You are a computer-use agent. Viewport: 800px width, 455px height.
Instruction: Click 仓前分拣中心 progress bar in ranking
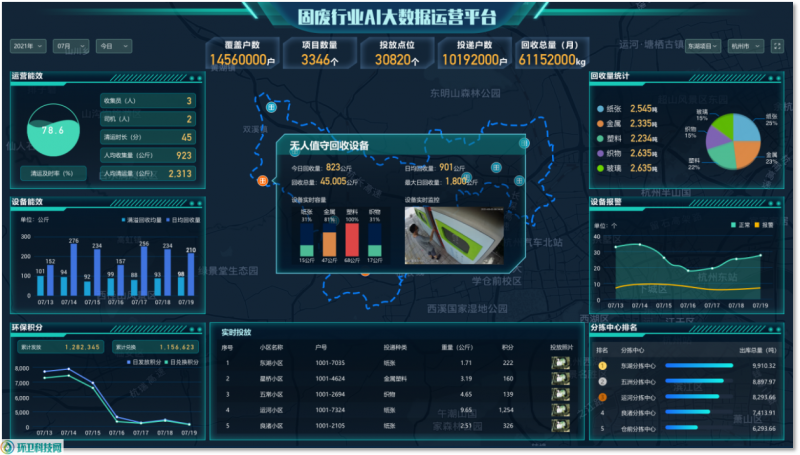(681, 427)
